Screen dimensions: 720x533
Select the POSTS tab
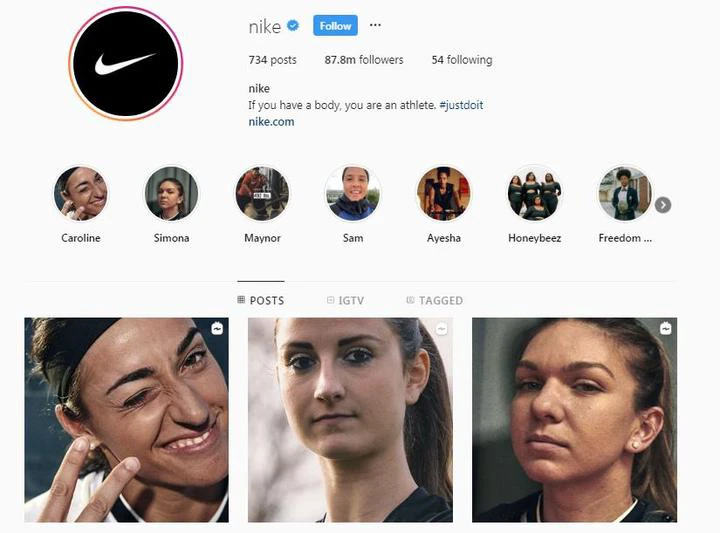point(261,301)
